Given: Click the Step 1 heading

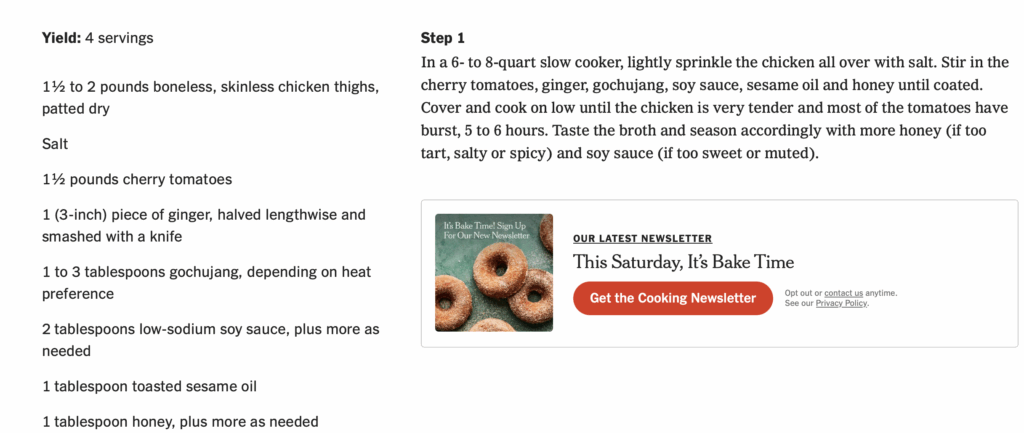Looking at the screenshot, I should point(443,38).
